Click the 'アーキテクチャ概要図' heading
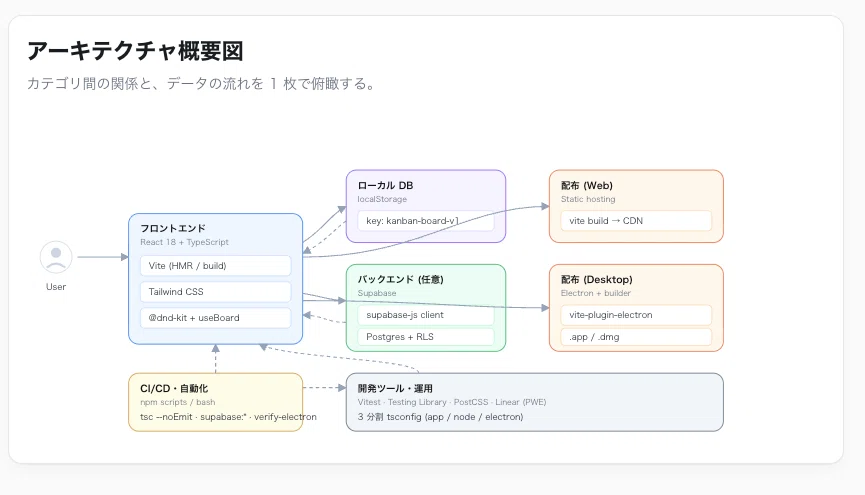Screen dimensions: 865x495 coord(135,51)
